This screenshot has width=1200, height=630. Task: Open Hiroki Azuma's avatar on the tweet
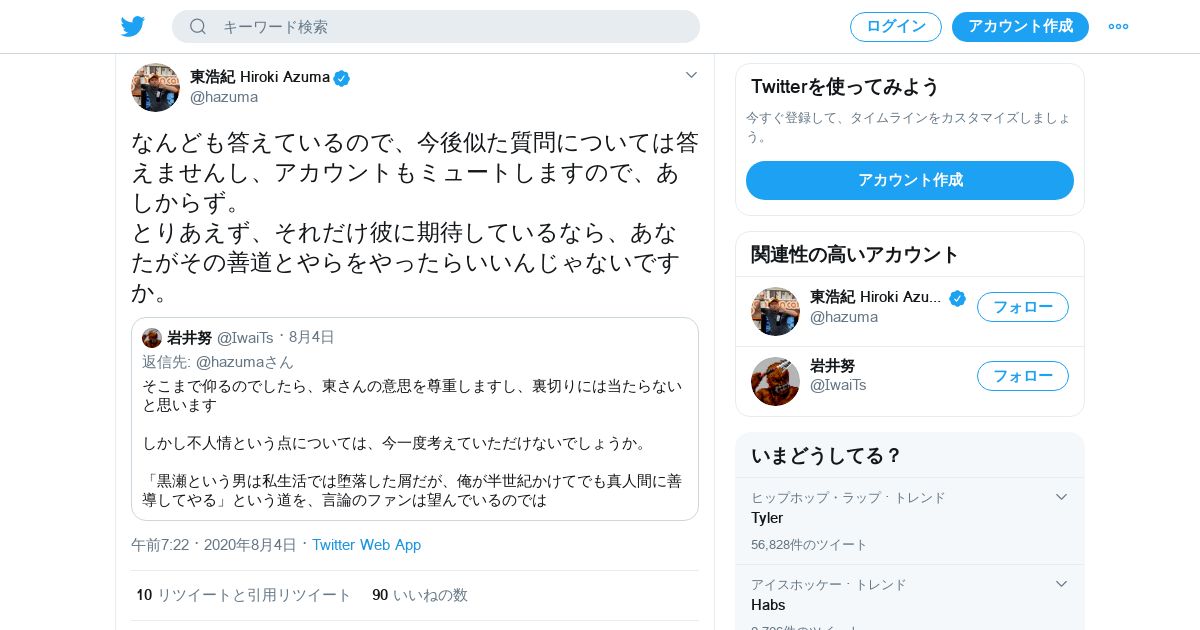pos(155,87)
